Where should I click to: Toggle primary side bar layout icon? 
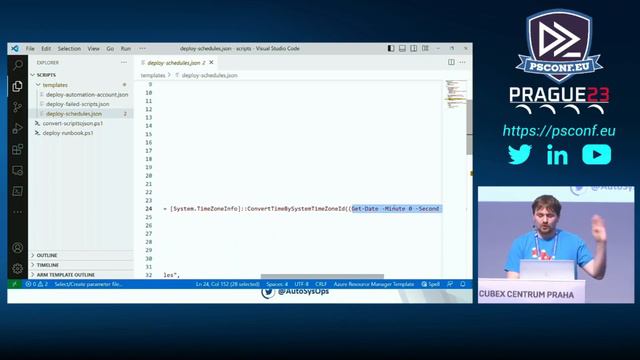click(x=391, y=48)
